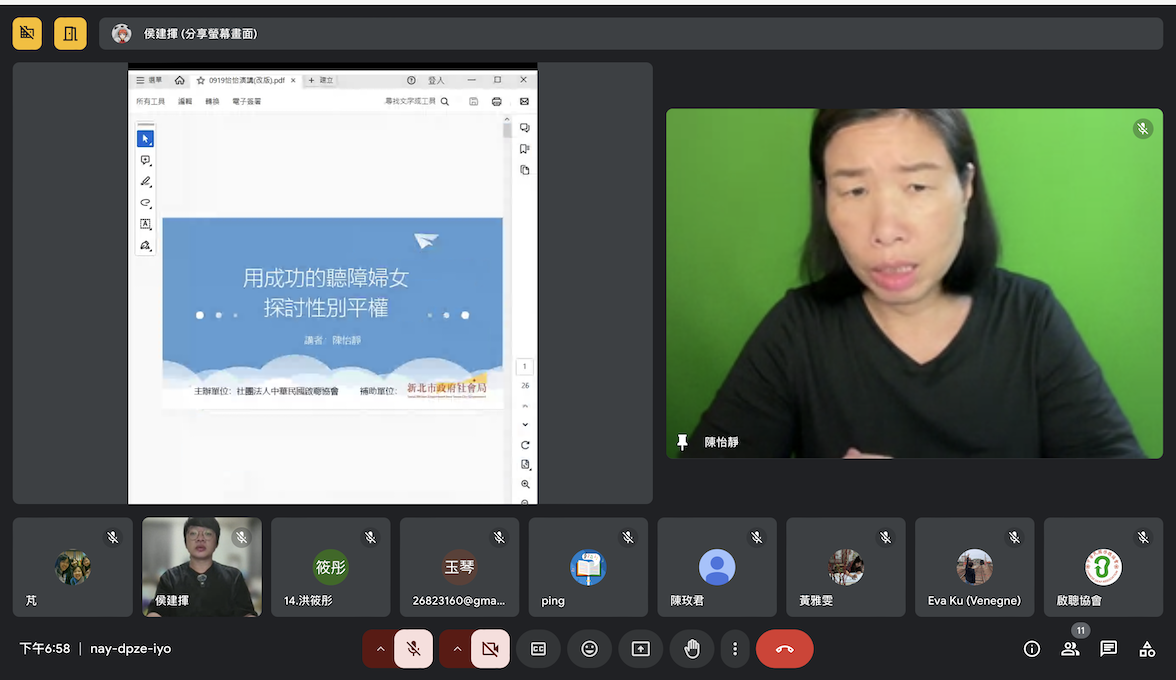The width and height of the screenshot is (1176, 680).
Task: Open meeting details info icon
Action: click(x=1032, y=649)
